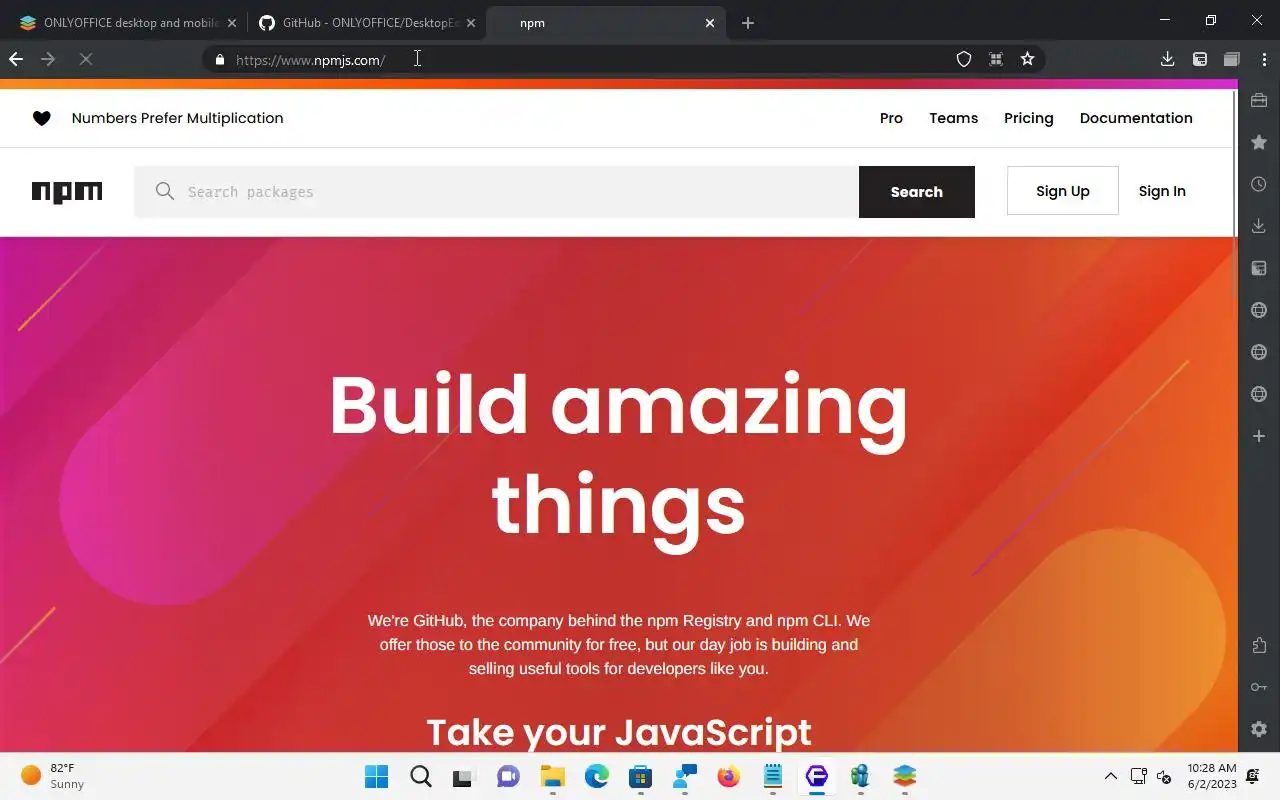Go back to the previous page

(x=16, y=60)
